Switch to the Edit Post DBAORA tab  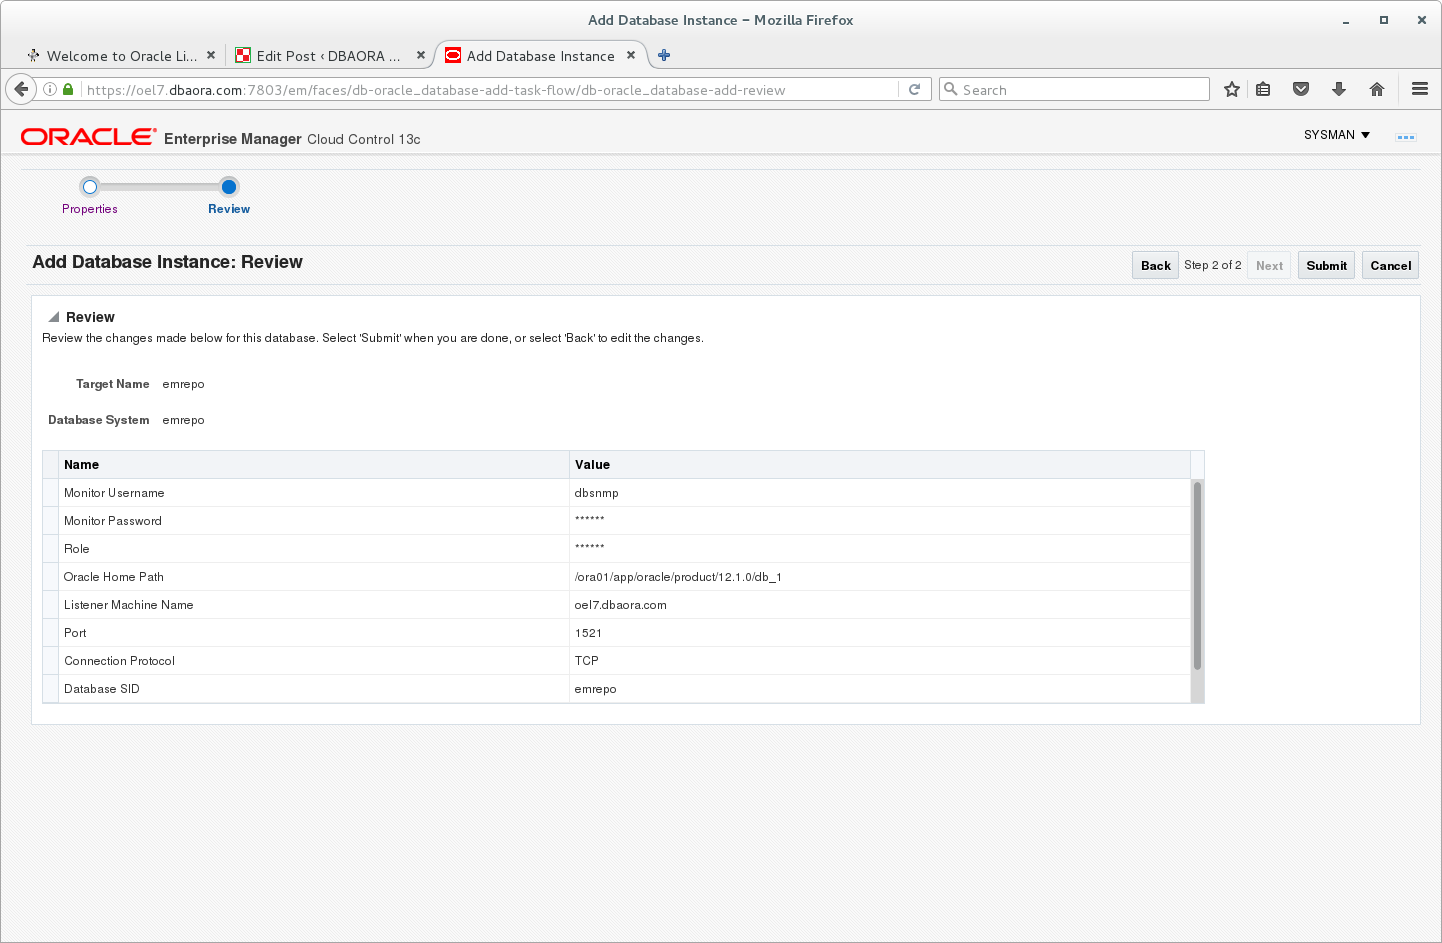coord(331,56)
